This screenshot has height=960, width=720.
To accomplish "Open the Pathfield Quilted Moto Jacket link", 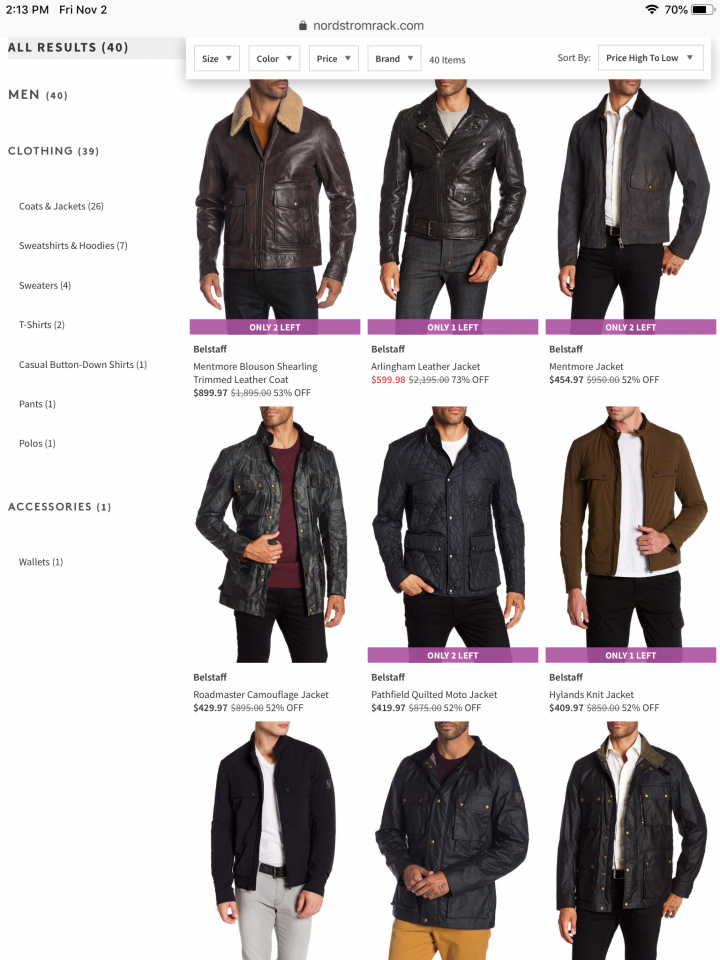I will [434, 694].
